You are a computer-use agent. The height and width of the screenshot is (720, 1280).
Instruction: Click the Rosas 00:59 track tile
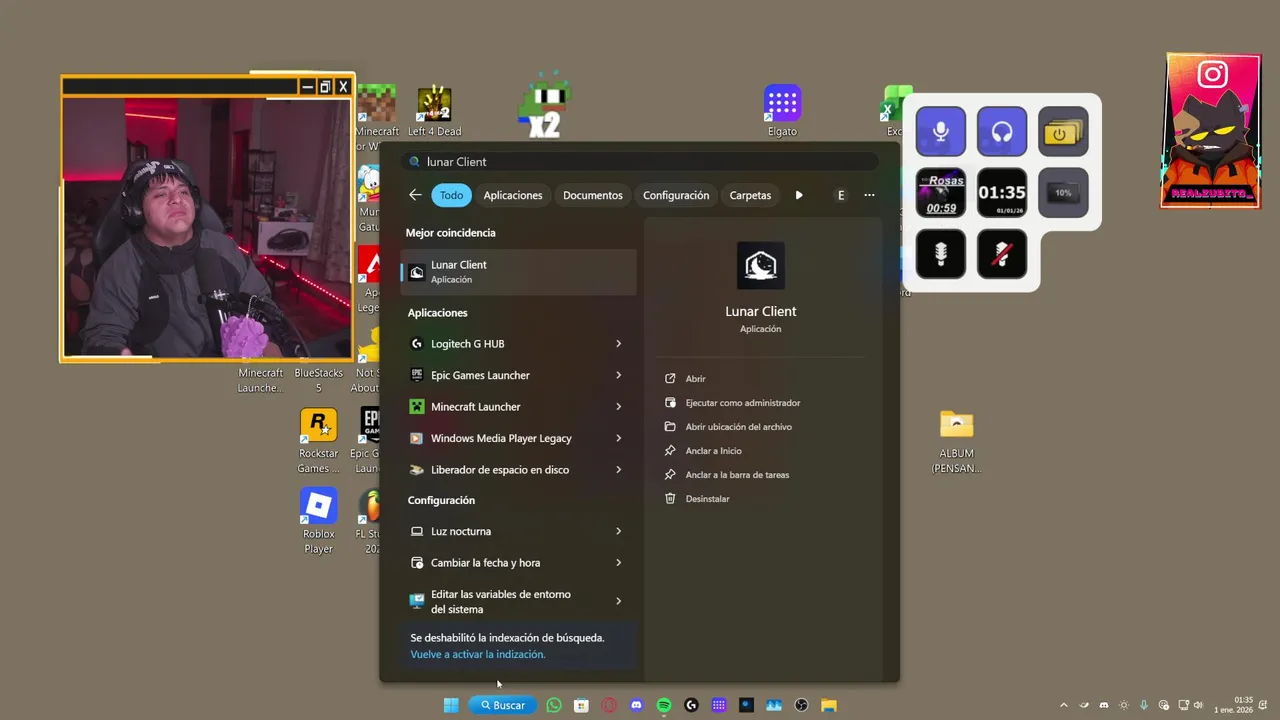pyautogui.click(x=941, y=192)
